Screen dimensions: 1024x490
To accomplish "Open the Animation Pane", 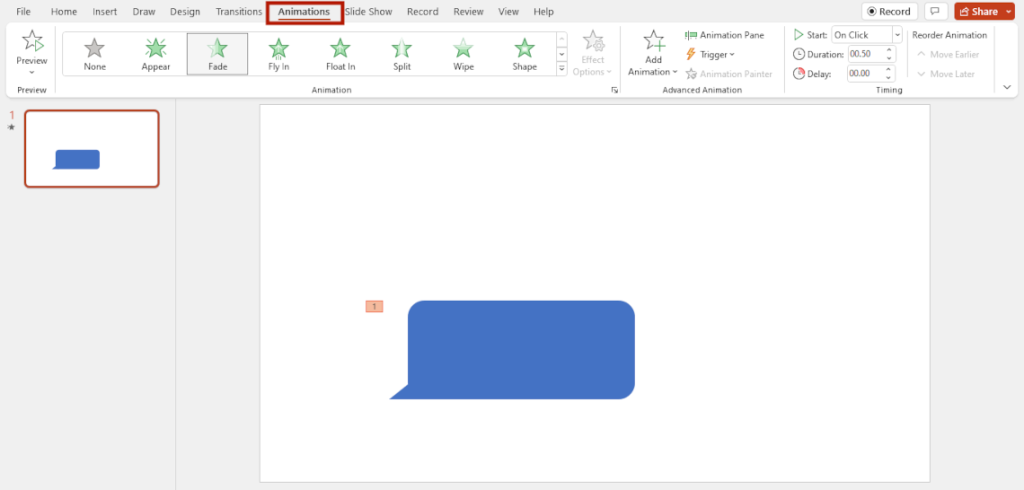I will [724, 35].
